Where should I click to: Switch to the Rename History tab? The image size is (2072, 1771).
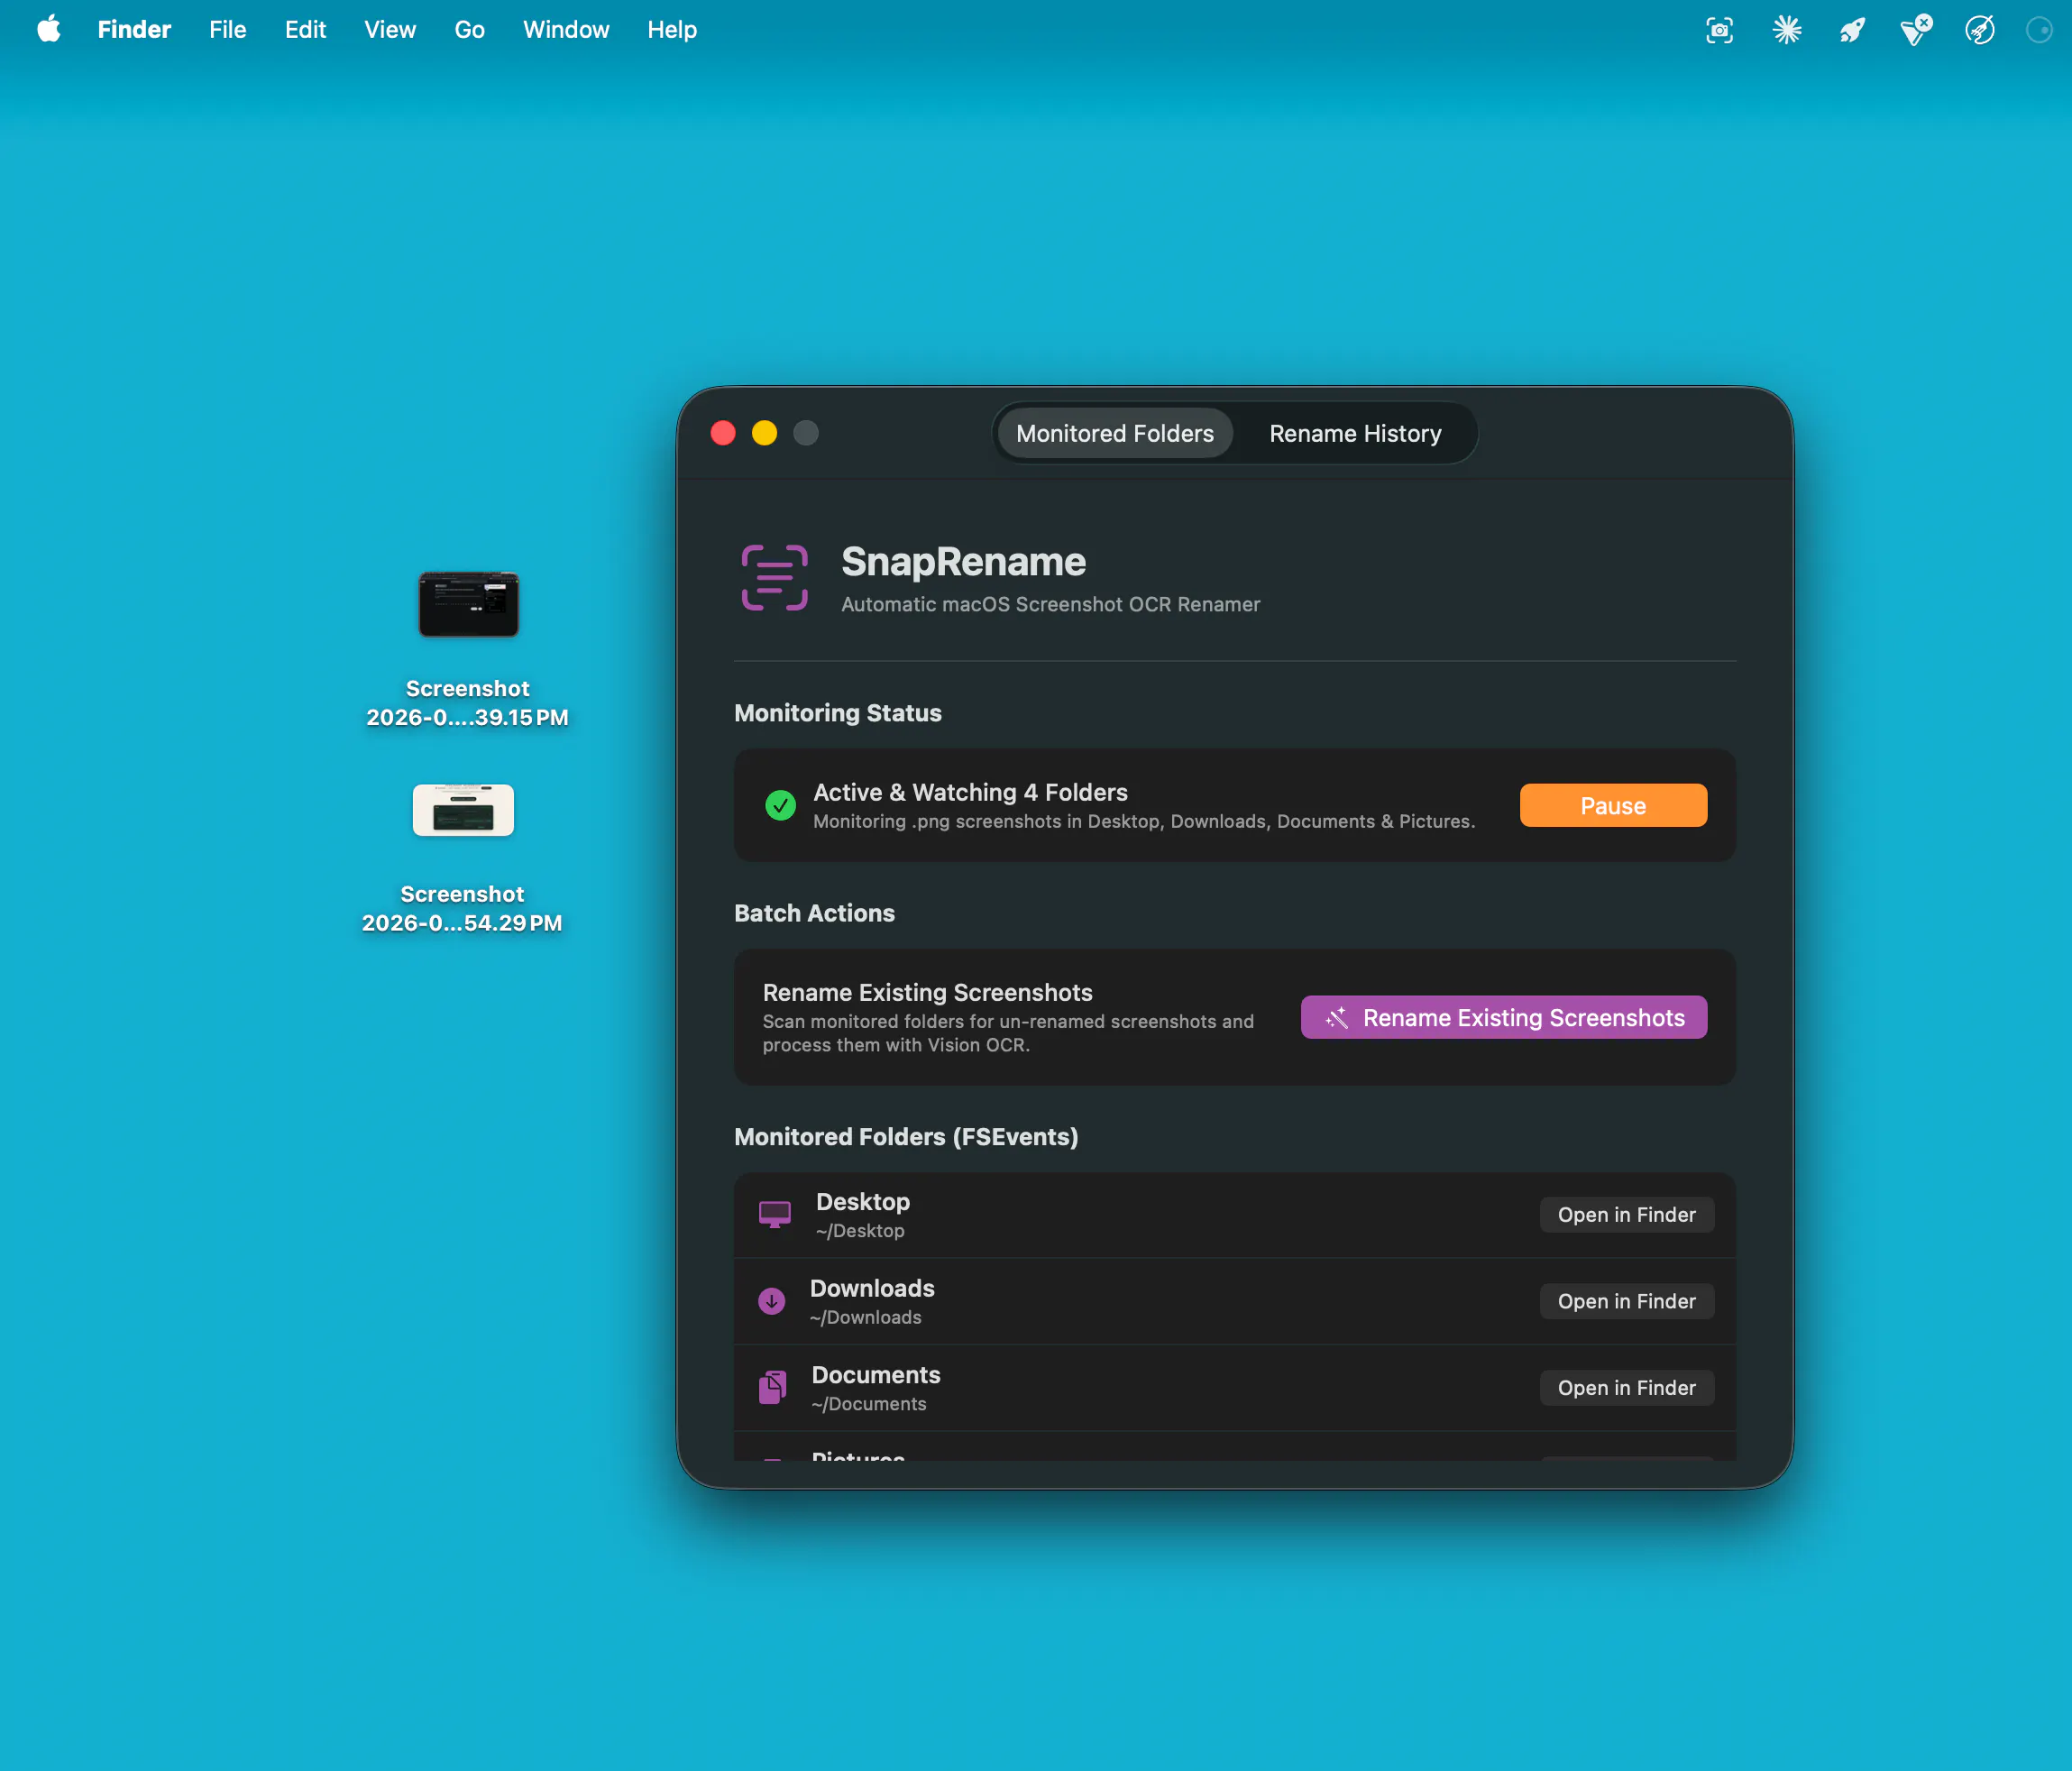pos(1355,433)
